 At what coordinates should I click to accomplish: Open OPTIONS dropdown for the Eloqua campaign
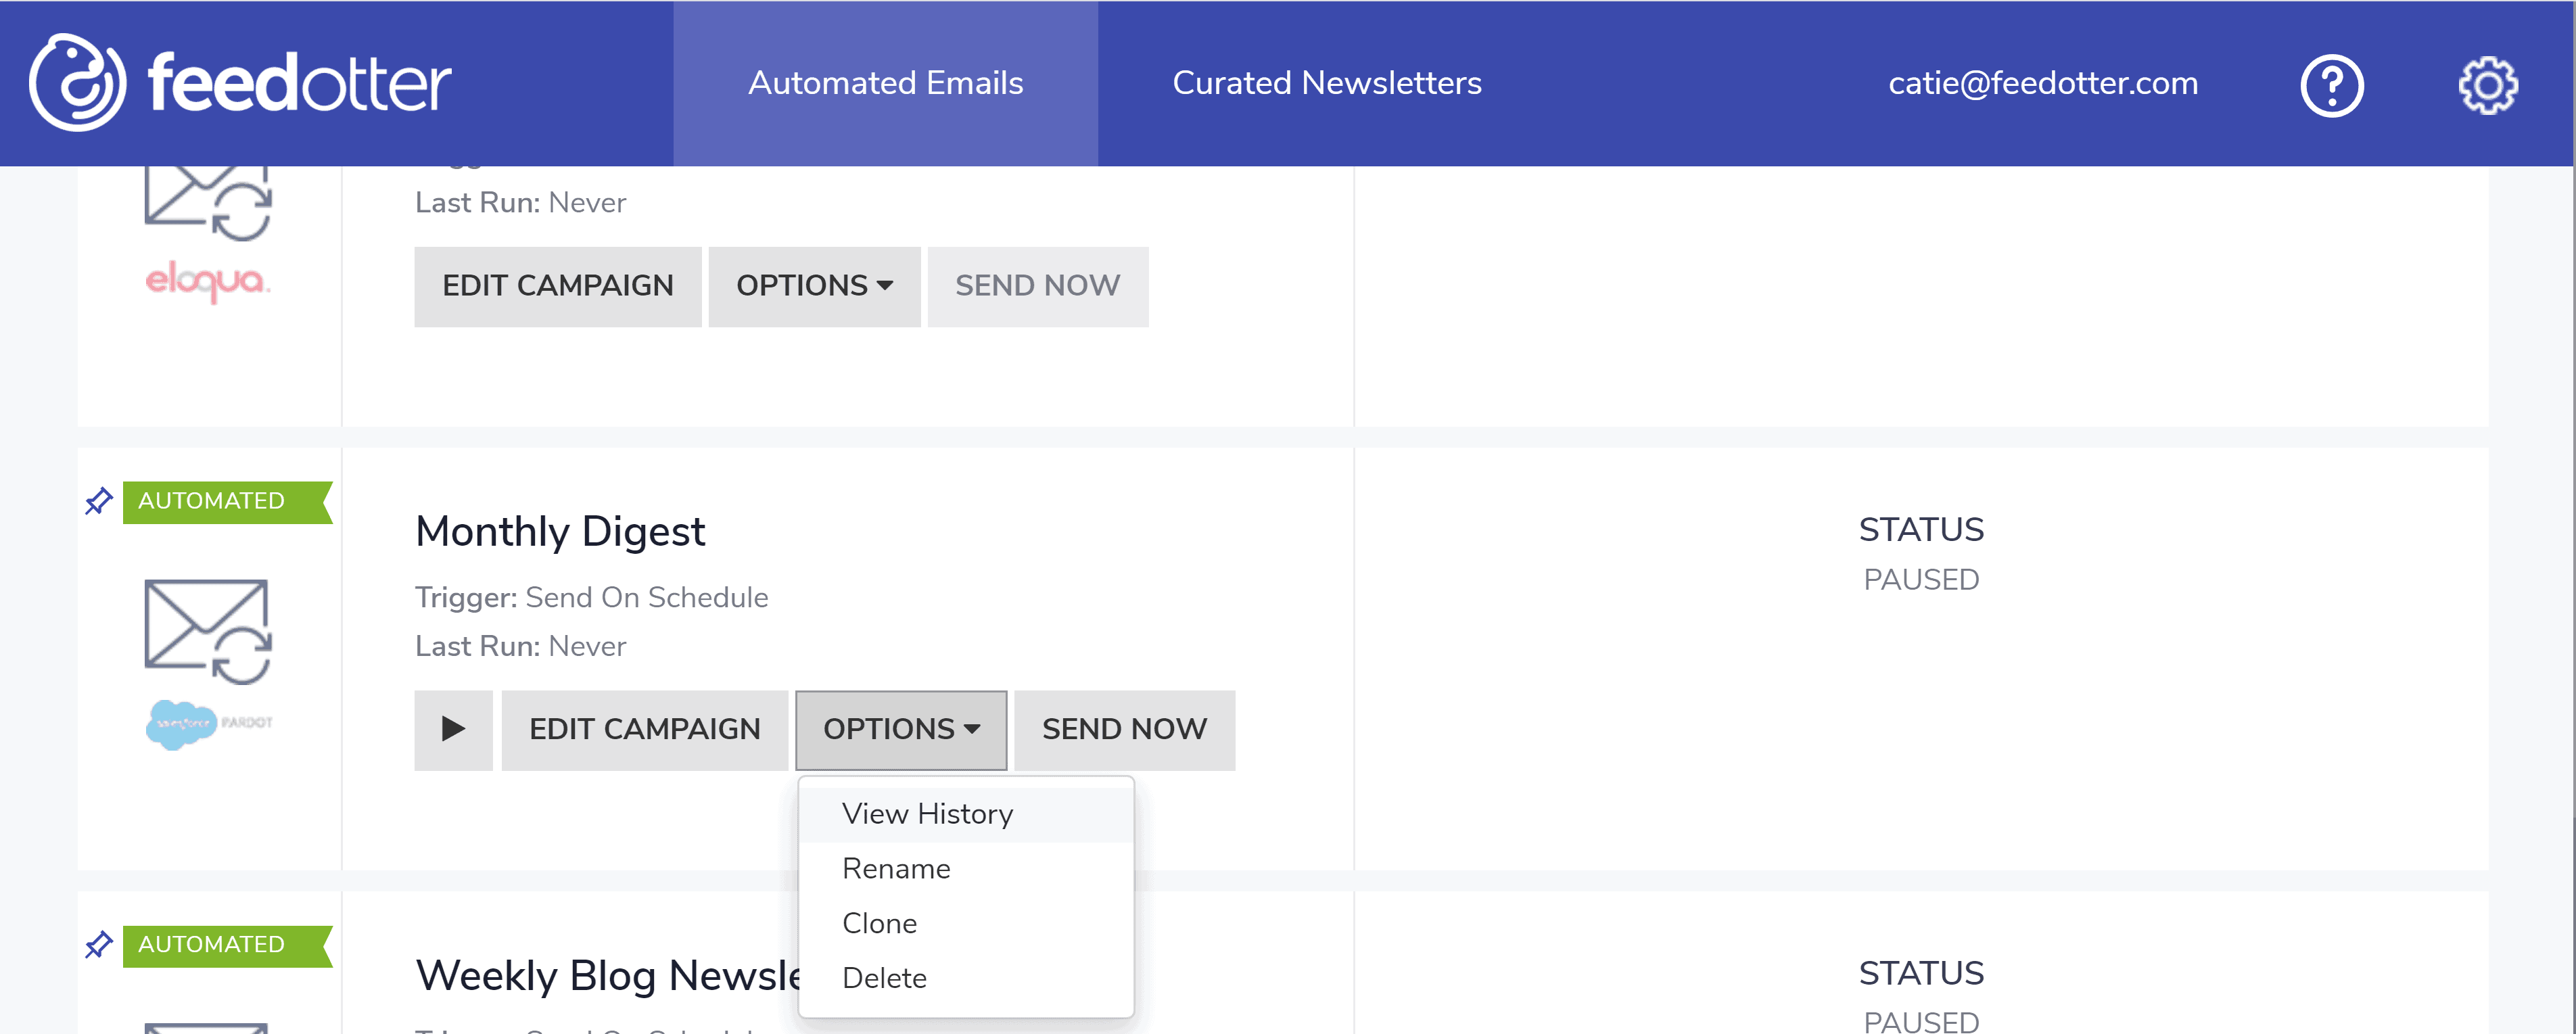(x=814, y=286)
